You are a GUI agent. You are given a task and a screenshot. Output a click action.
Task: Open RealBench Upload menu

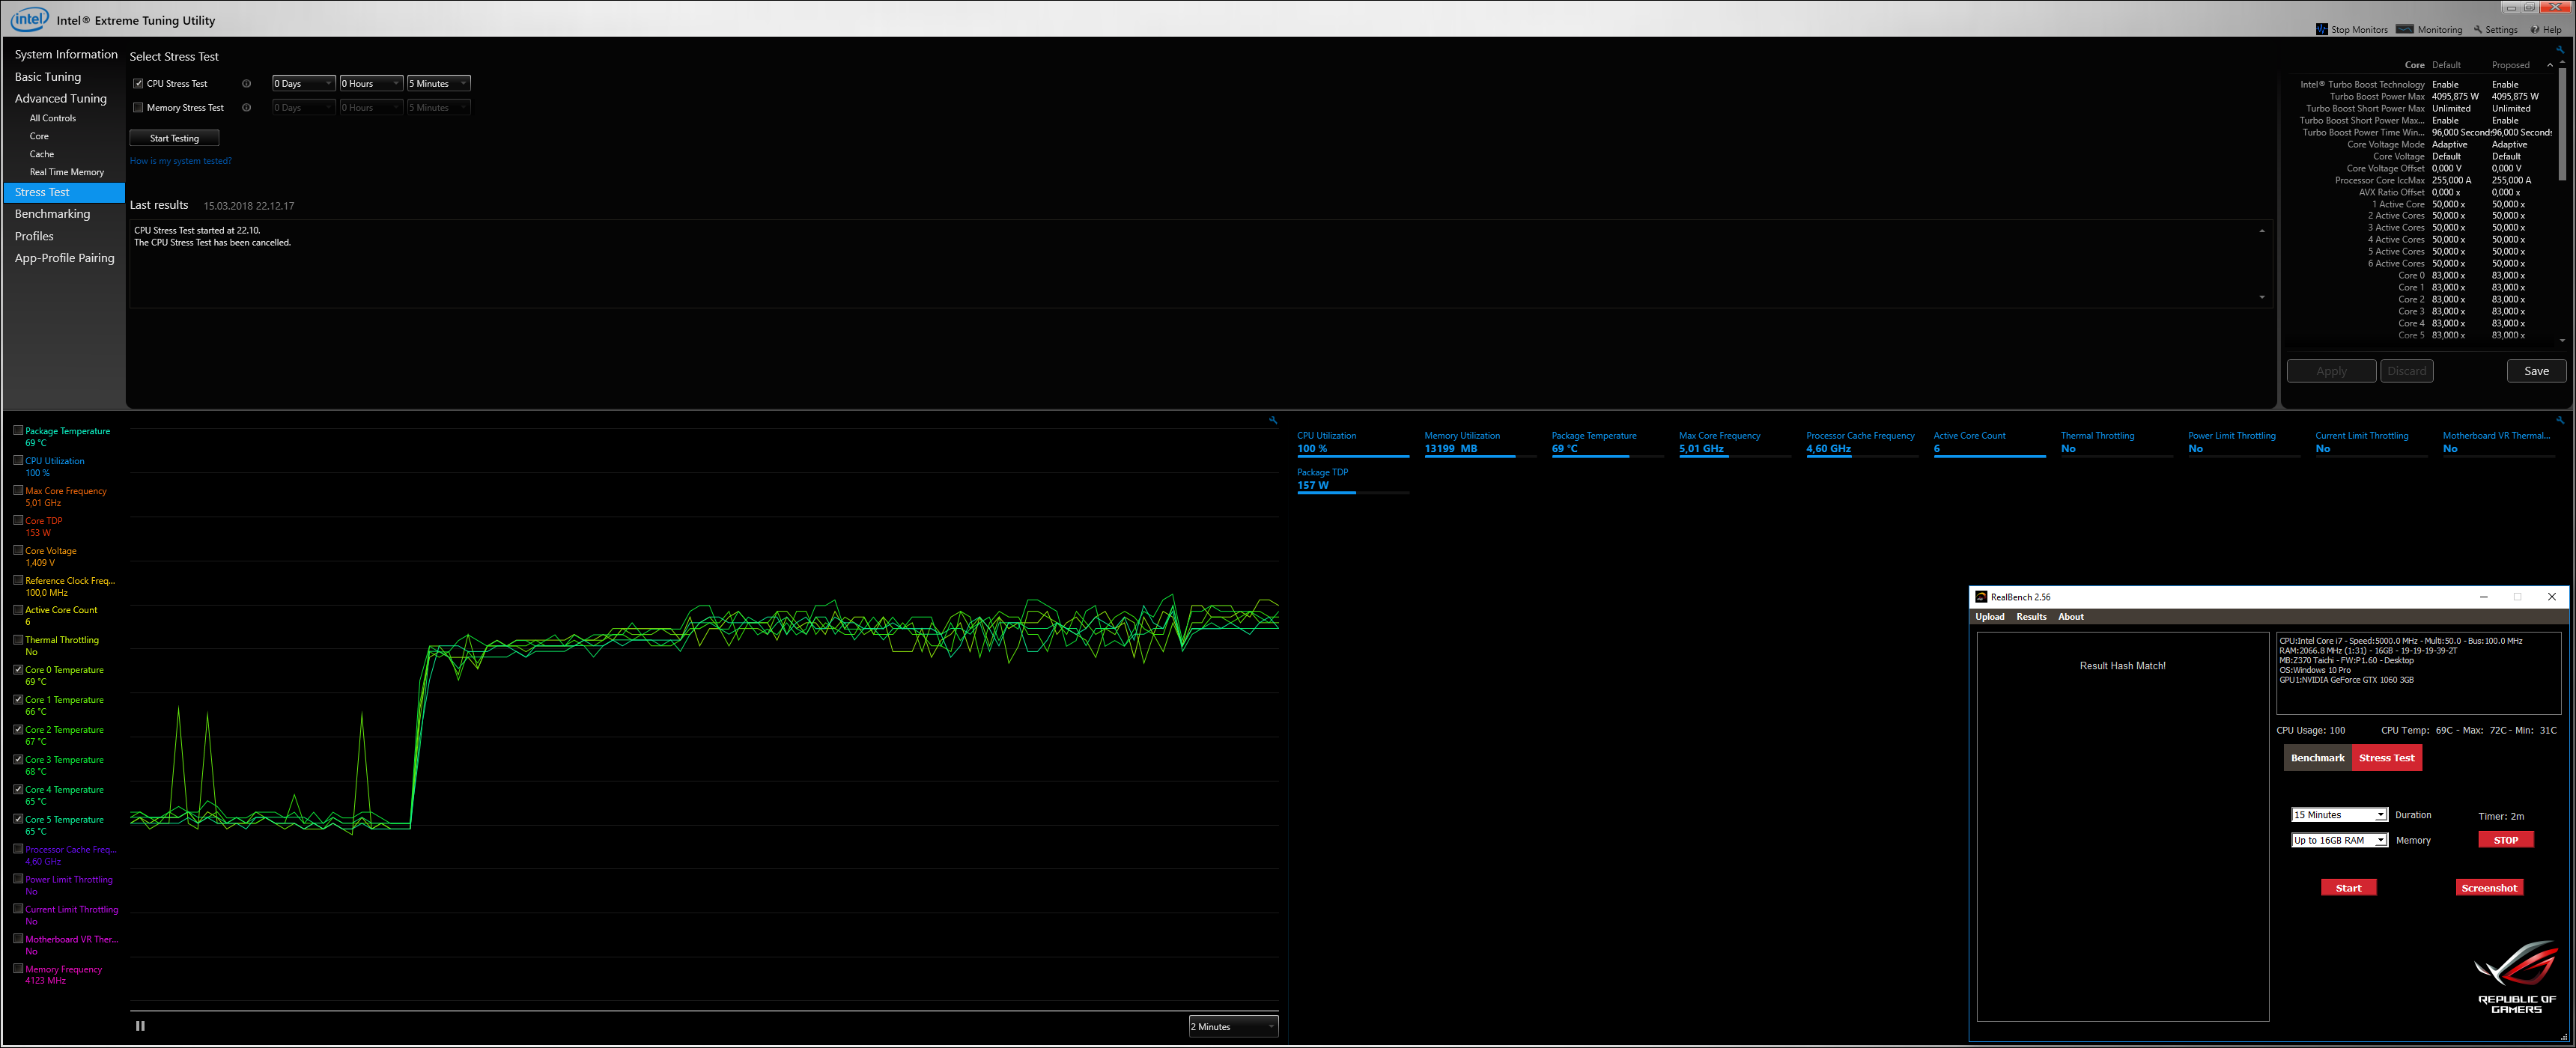(x=1990, y=616)
